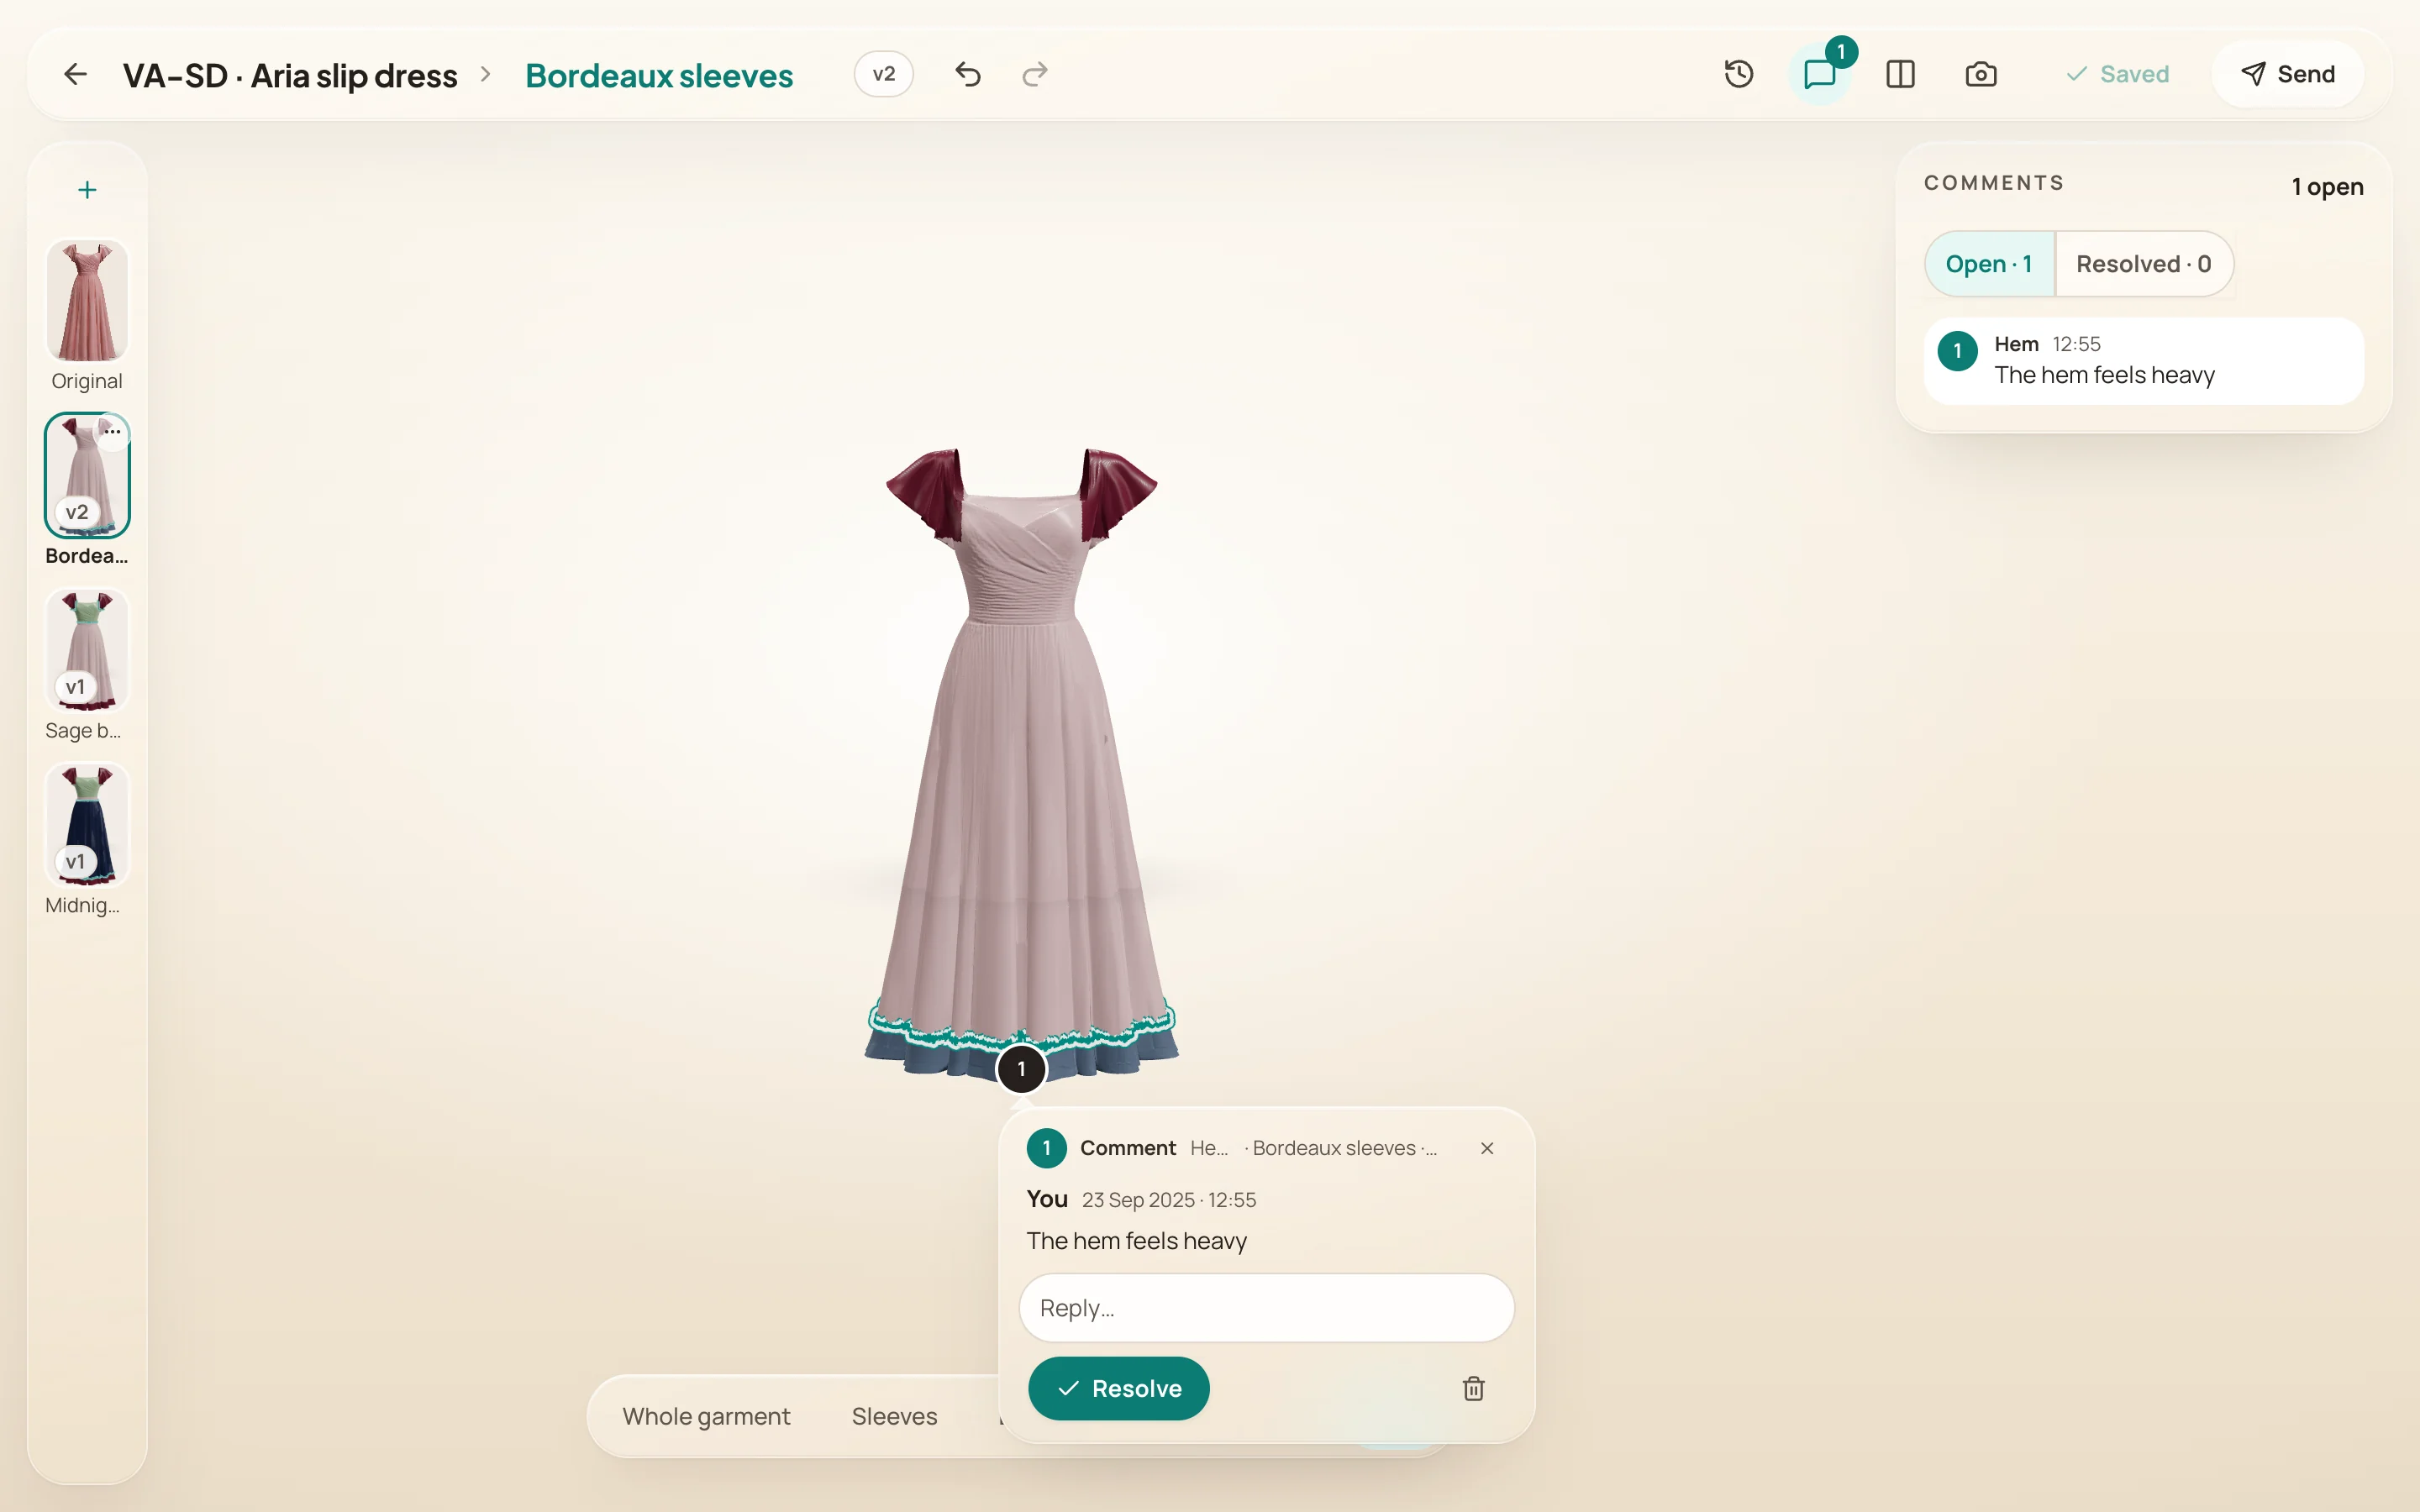2420x1512 pixels.
Task: Redo the last change
Action: (1035, 74)
